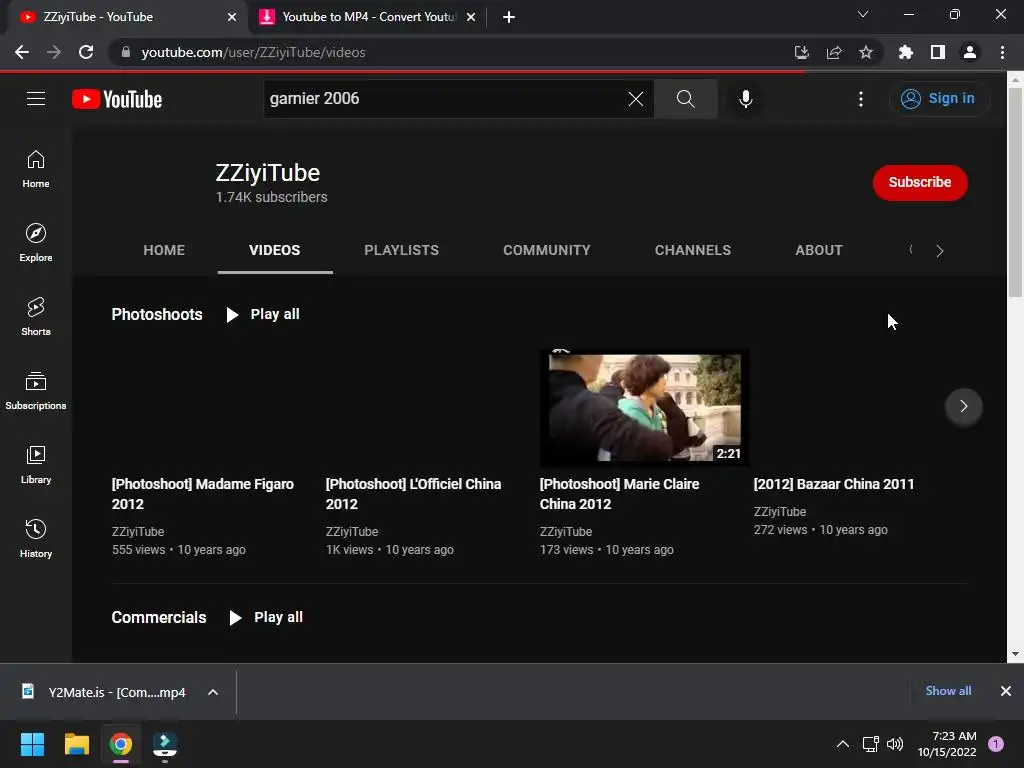Image resolution: width=1024 pixels, height=768 pixels.
Task: Go to Home in the sidebar
Action: coord(36,169)
